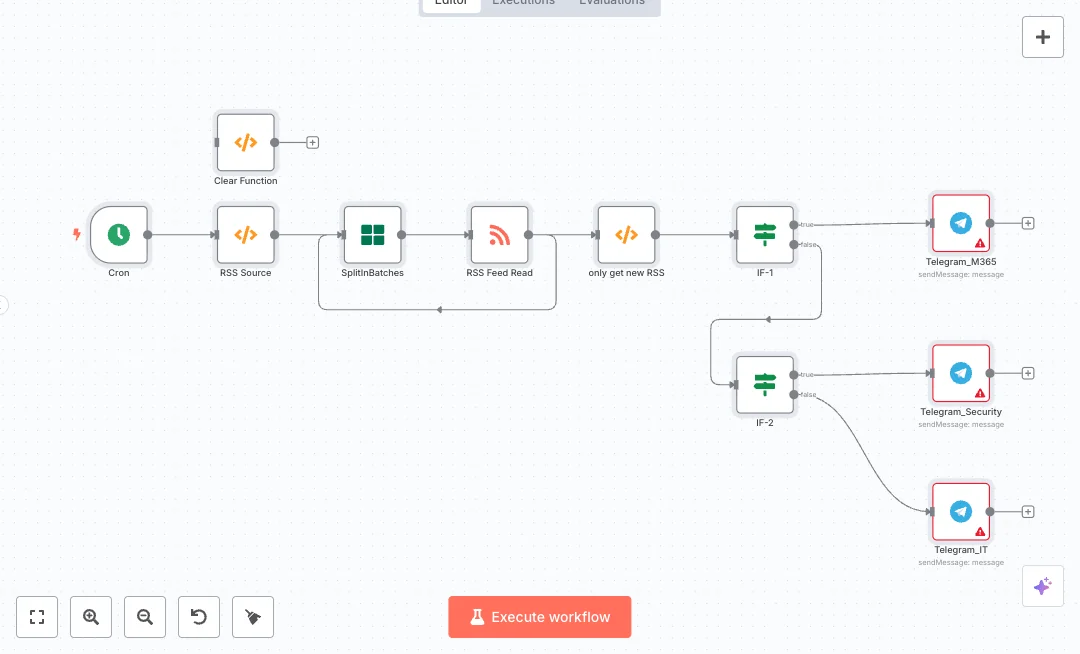Click the Telegram_IT node
The height and width of the screenshot is (654, 1080).
coord(960,512)
